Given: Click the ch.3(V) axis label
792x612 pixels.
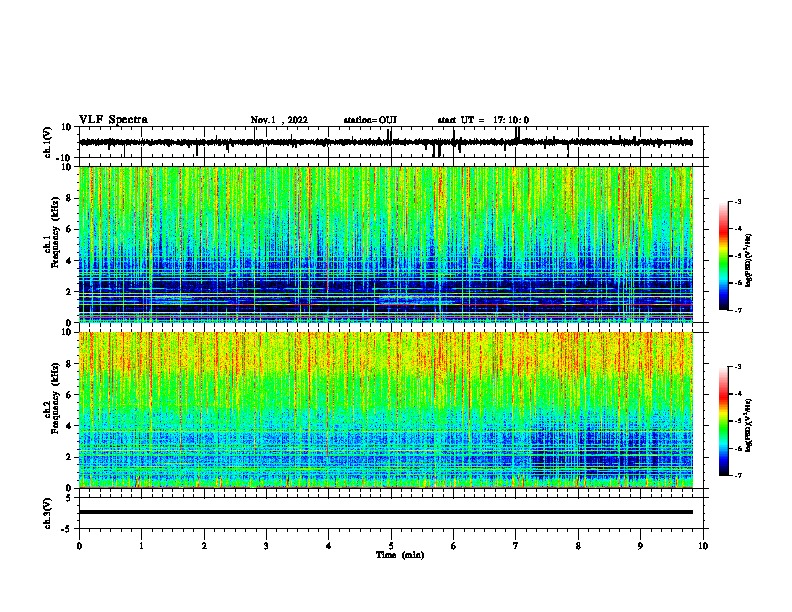Looking at the screenshot, I should point(48,513).
